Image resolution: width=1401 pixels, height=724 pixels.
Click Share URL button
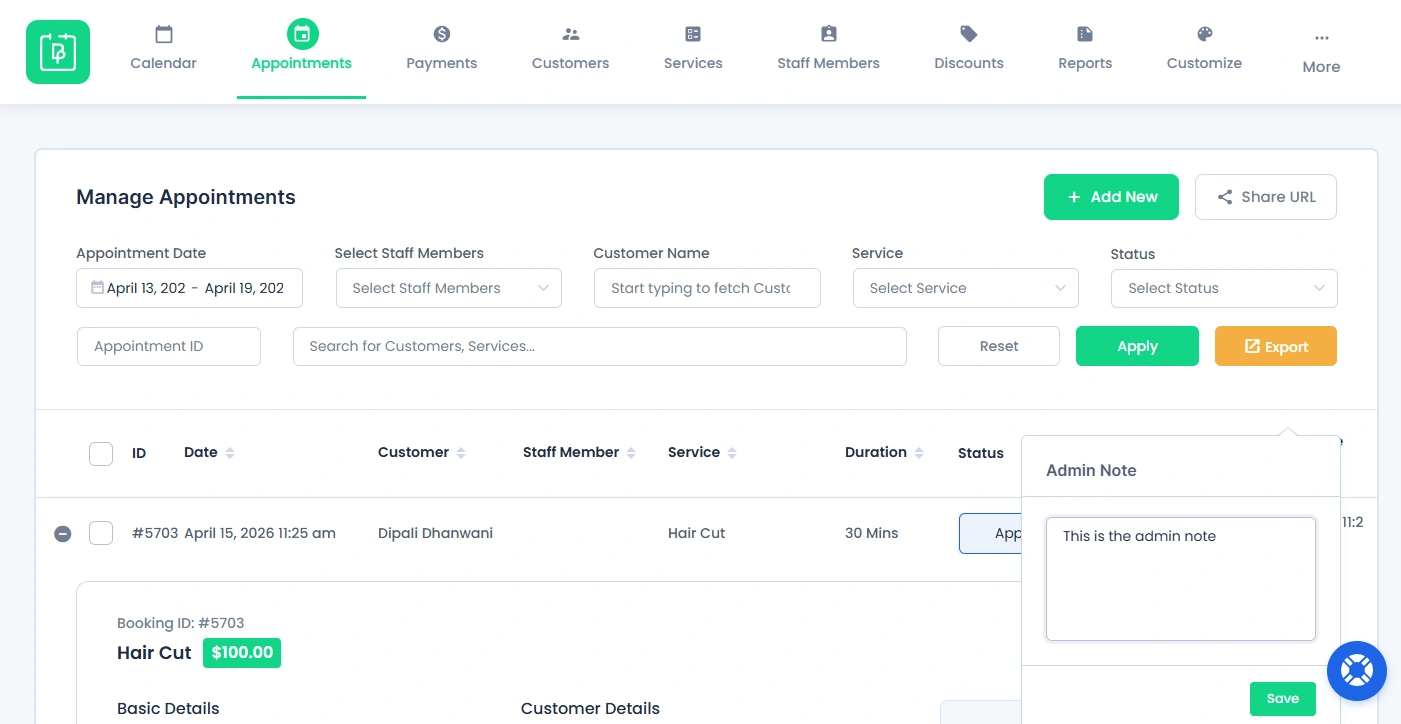pos(1266,197)
